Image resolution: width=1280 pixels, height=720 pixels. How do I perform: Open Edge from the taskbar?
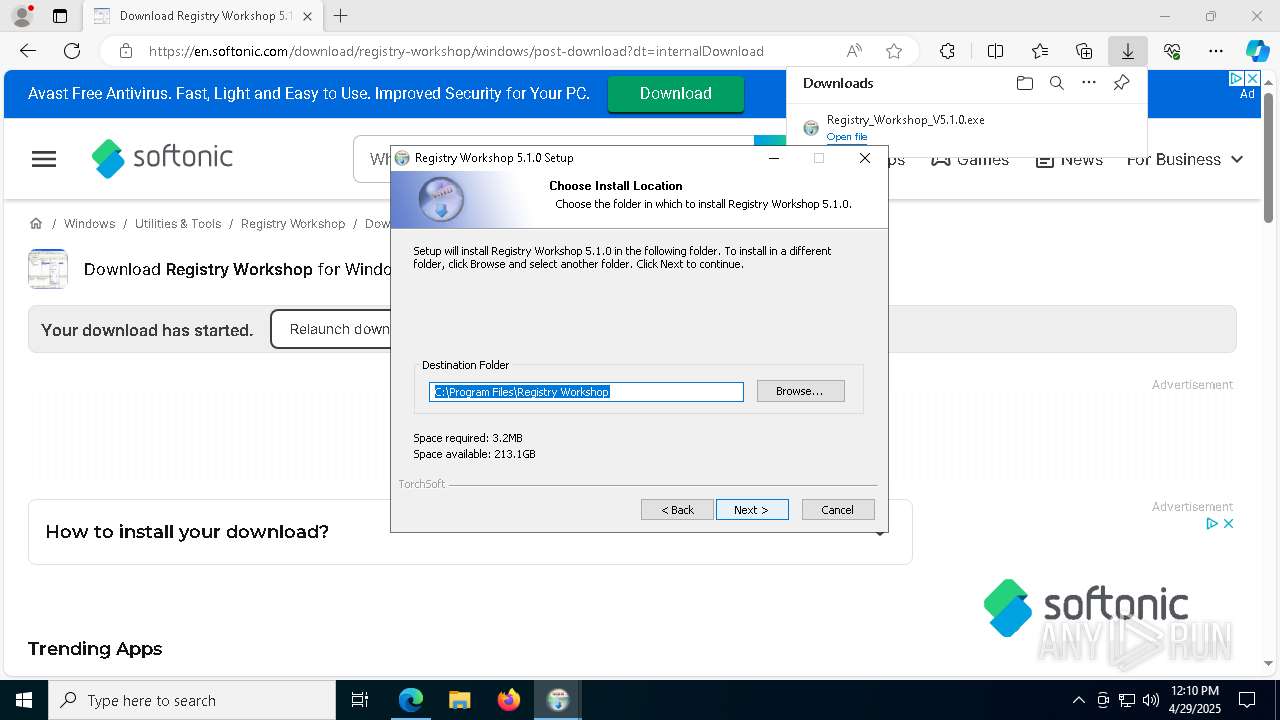tap(411, 700)
